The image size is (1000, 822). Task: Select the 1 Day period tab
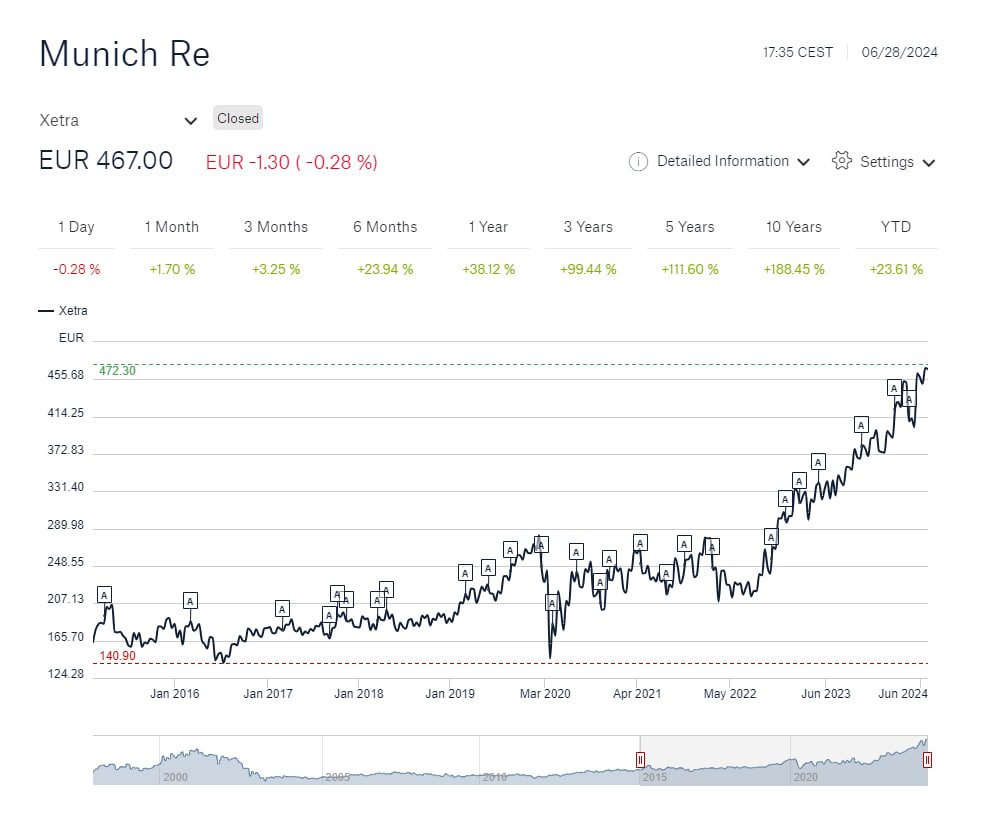77,227
